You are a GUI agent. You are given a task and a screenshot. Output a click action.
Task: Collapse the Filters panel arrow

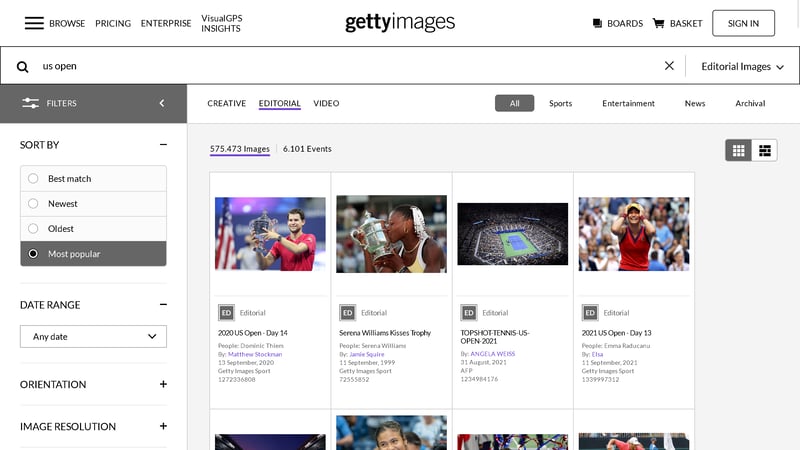pyautogui.click(x=162, y=103)
